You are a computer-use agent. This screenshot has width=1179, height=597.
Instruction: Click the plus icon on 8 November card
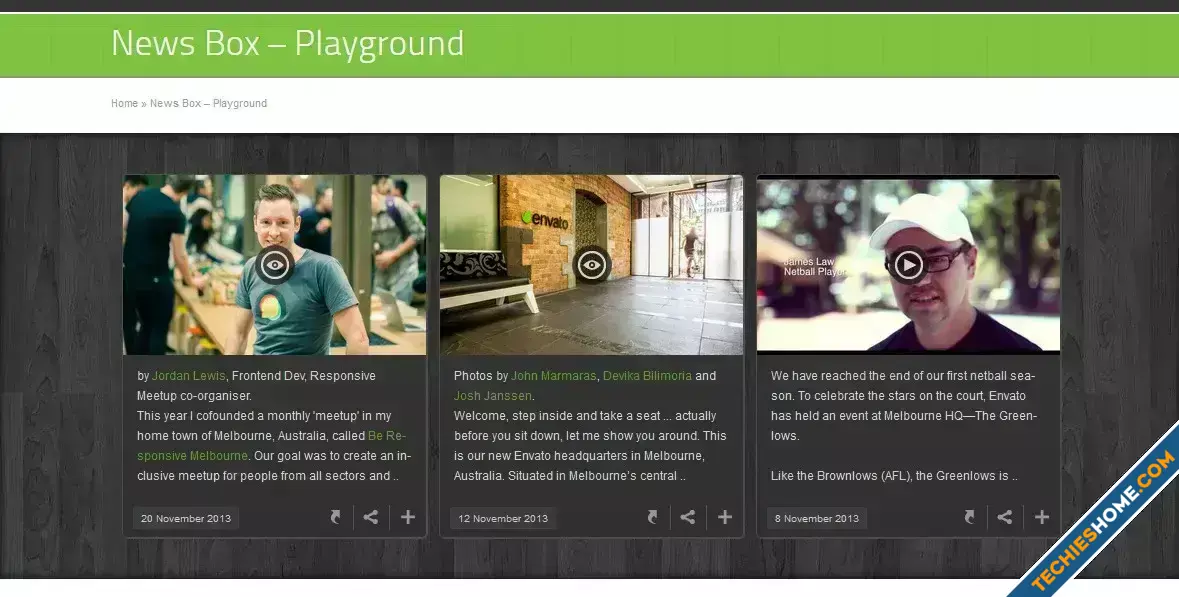point(1041,517)
